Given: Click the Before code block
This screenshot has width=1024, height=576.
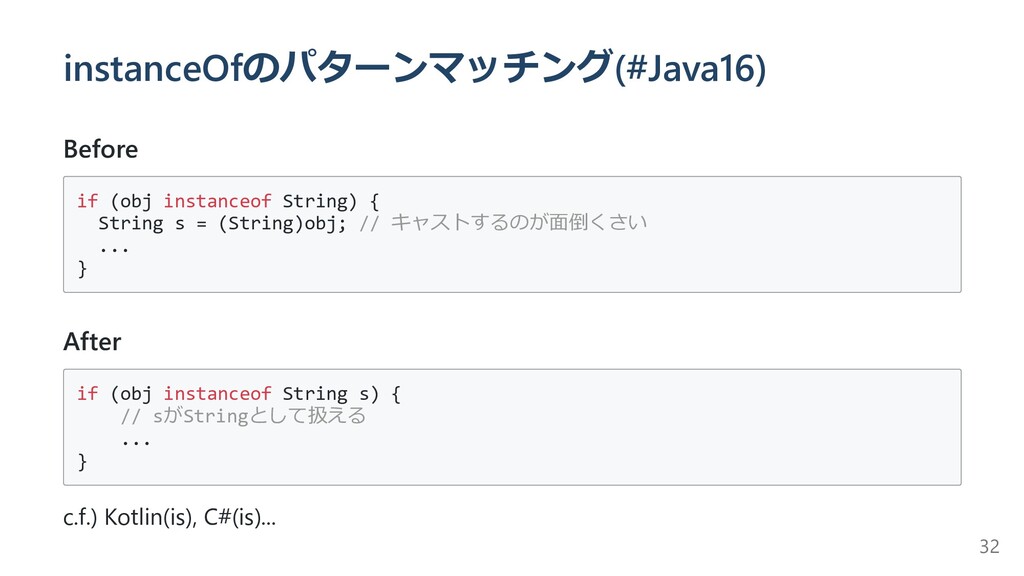Looking at the screenshot, I should click(512, 234).
